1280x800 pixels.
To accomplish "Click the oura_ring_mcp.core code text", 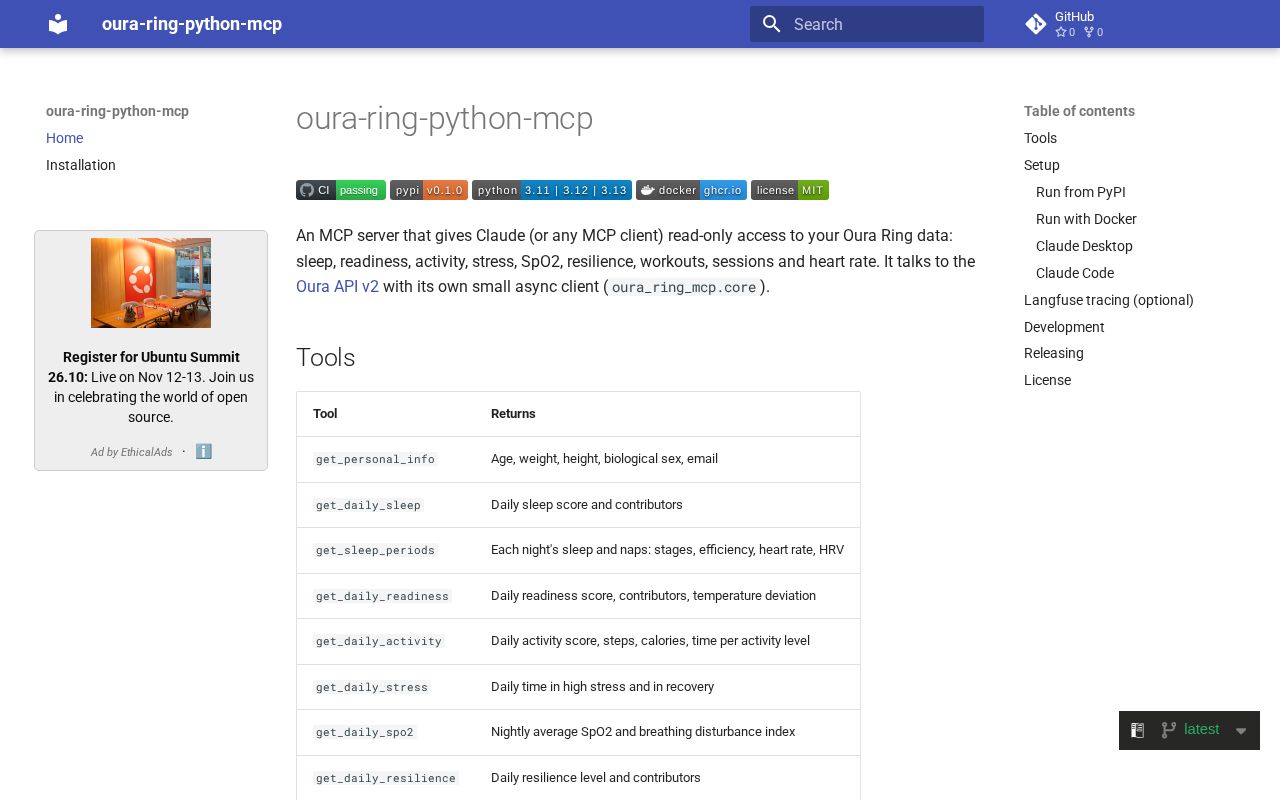I will (684, 287).
